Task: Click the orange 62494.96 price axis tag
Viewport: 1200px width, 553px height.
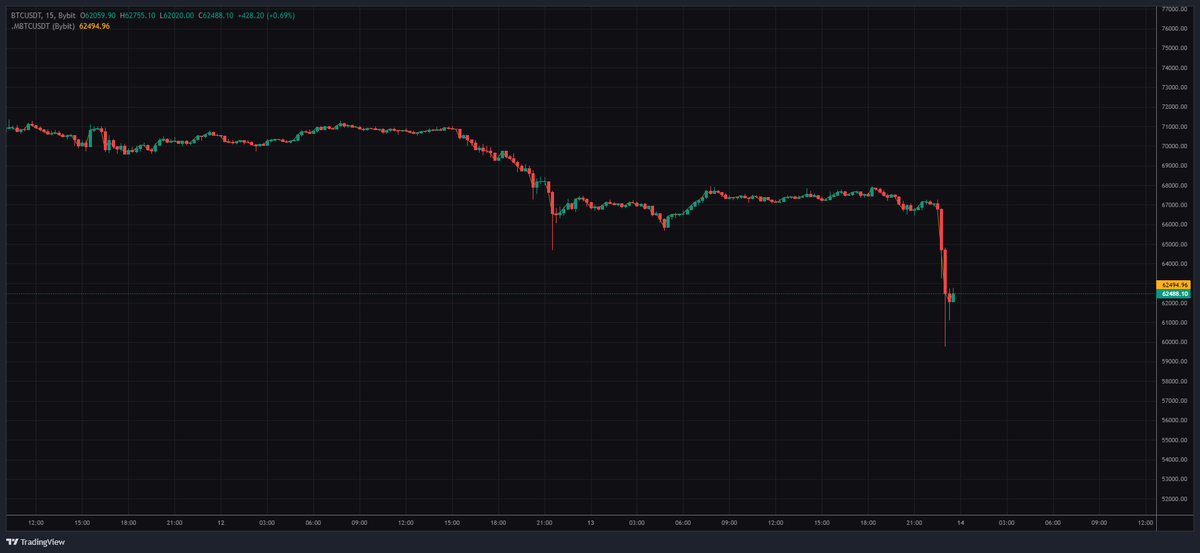Action: [1173, 285]
